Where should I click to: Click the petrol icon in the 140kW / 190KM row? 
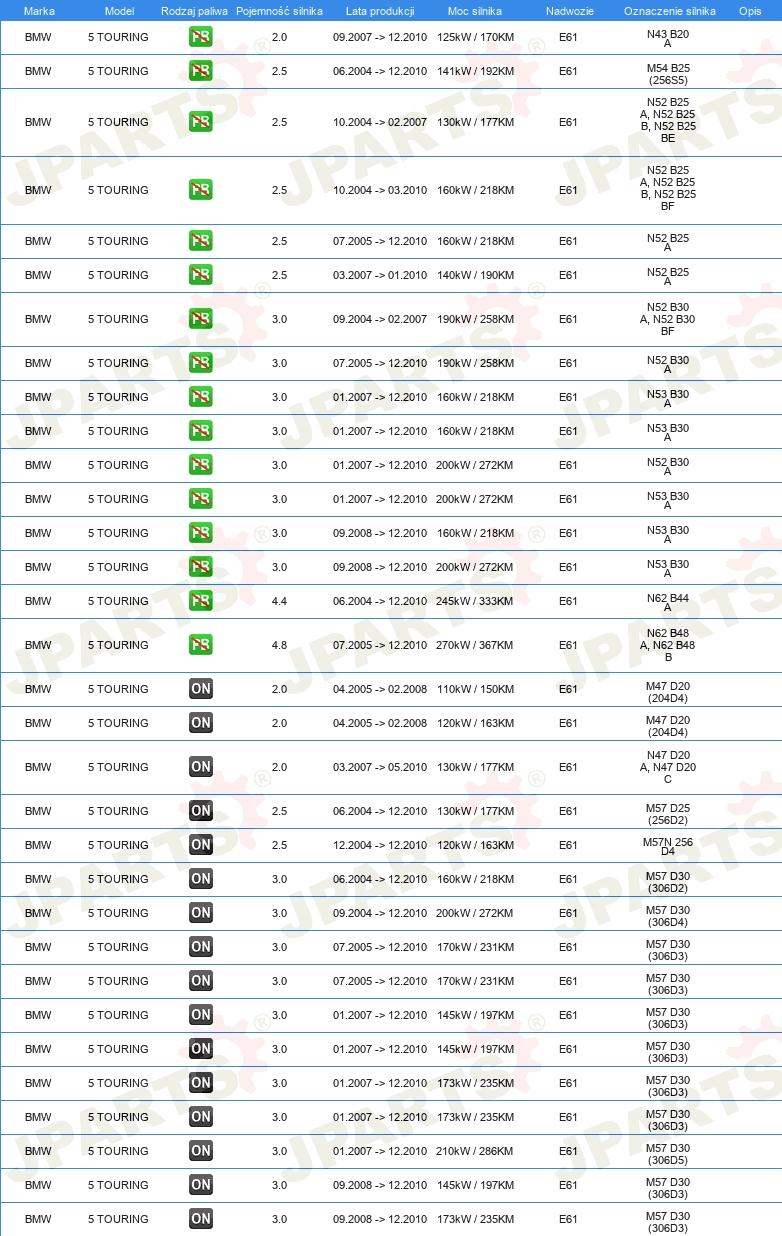tap(201, 275)
